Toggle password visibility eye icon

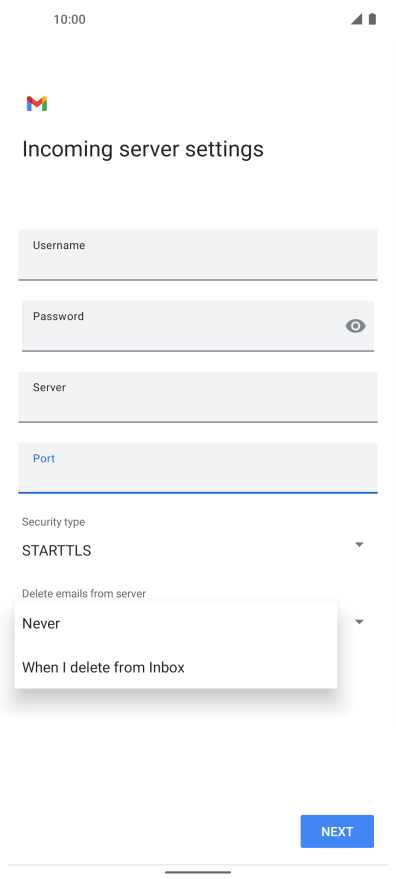(x=356, y=326)
